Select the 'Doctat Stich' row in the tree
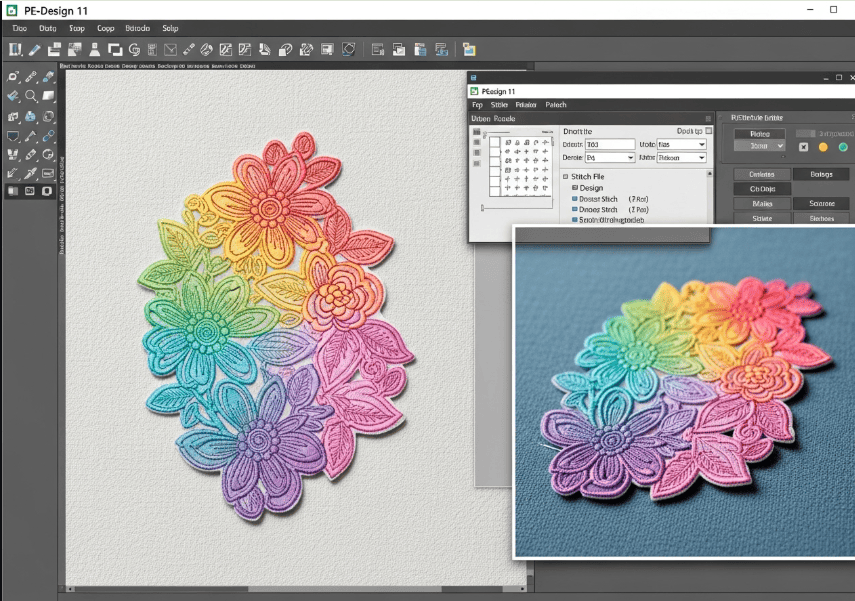The height and width of the screenshot is (601, 855). [x=610, y=199]
